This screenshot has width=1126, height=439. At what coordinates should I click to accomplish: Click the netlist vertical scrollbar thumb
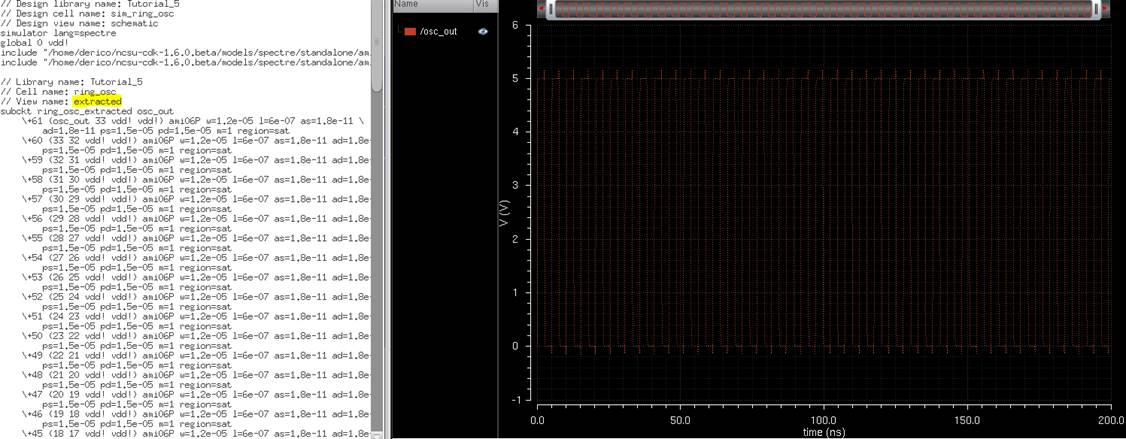[x=377, y=45]
